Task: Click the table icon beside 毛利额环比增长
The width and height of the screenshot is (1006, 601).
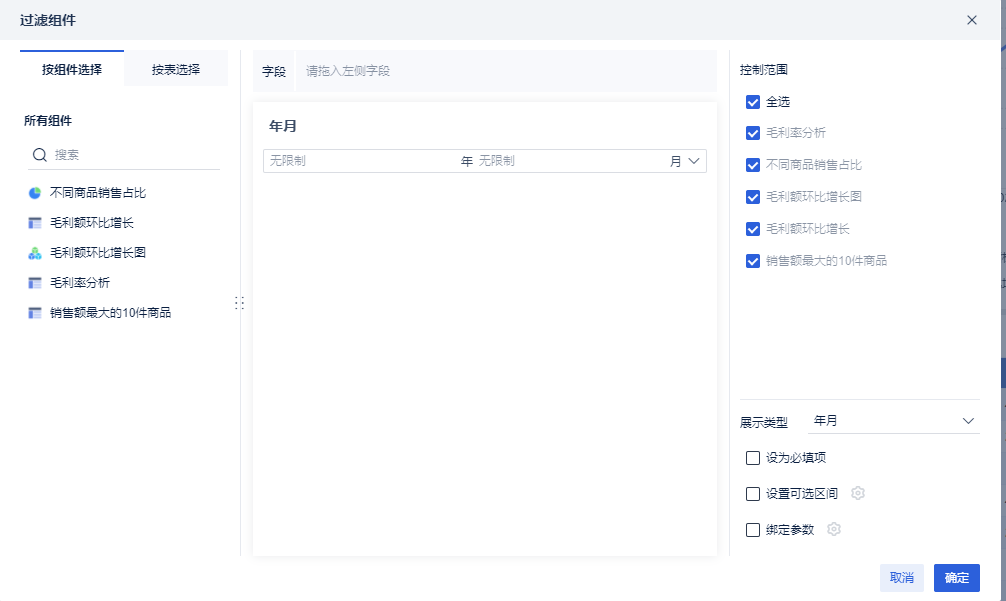Action: pyautogui.click(x=35, y=223)
